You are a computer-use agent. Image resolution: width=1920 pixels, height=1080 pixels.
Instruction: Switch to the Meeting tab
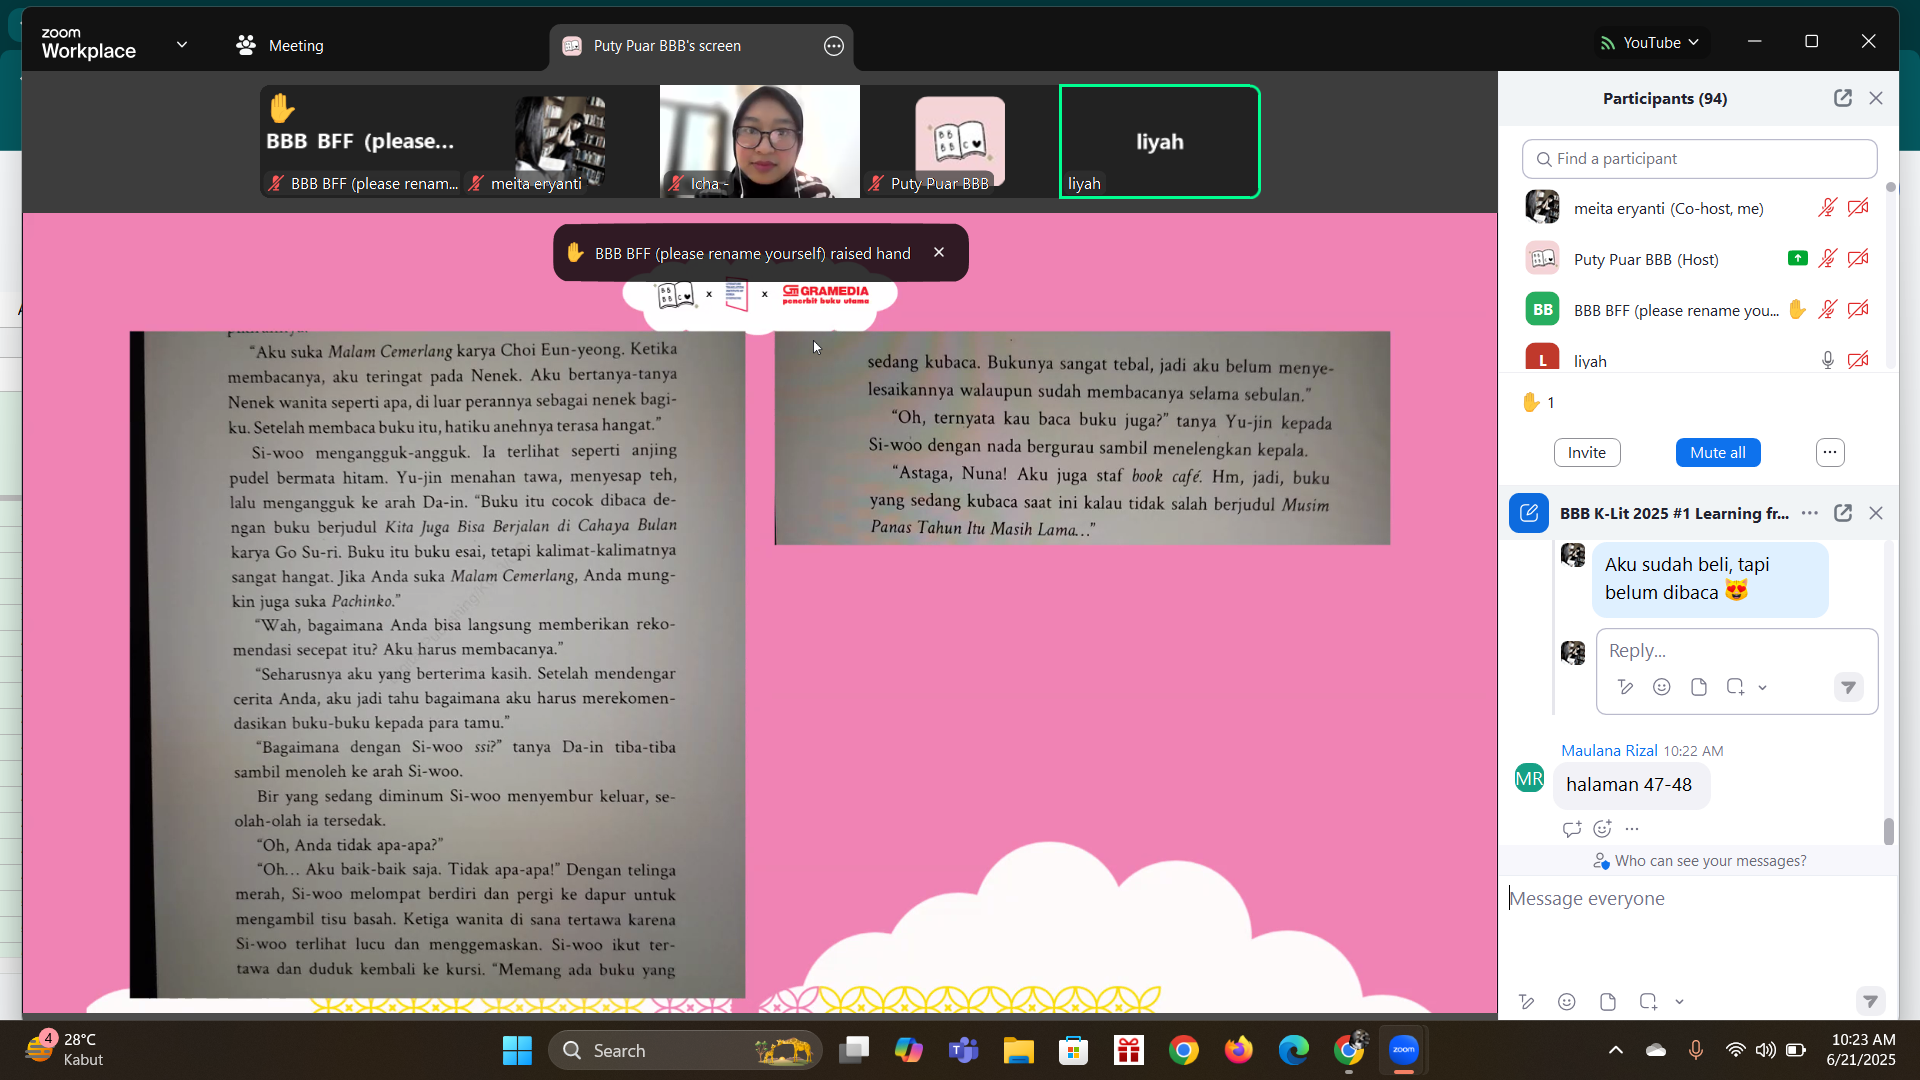tap(280, 46)
